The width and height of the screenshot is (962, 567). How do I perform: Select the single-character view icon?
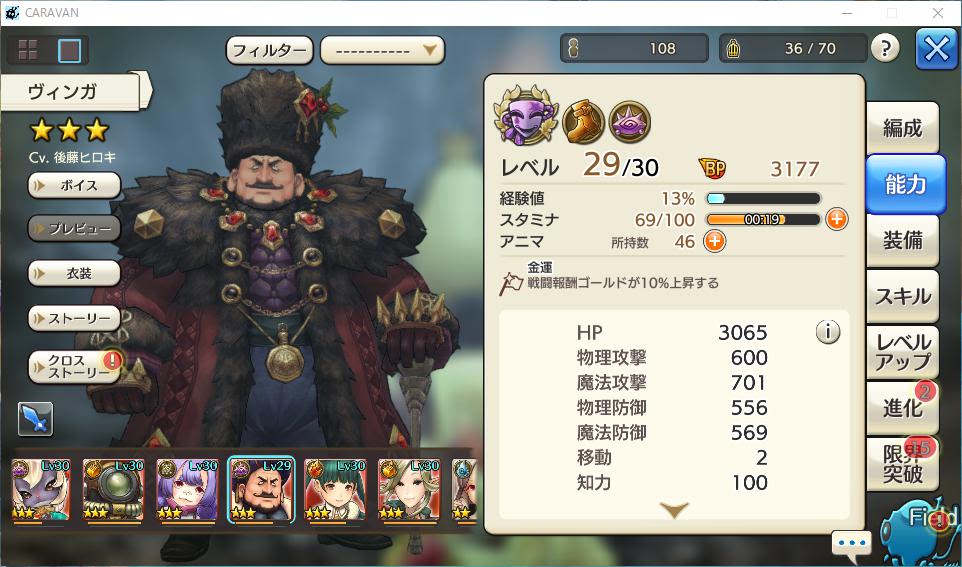click(x=69, y=50)
